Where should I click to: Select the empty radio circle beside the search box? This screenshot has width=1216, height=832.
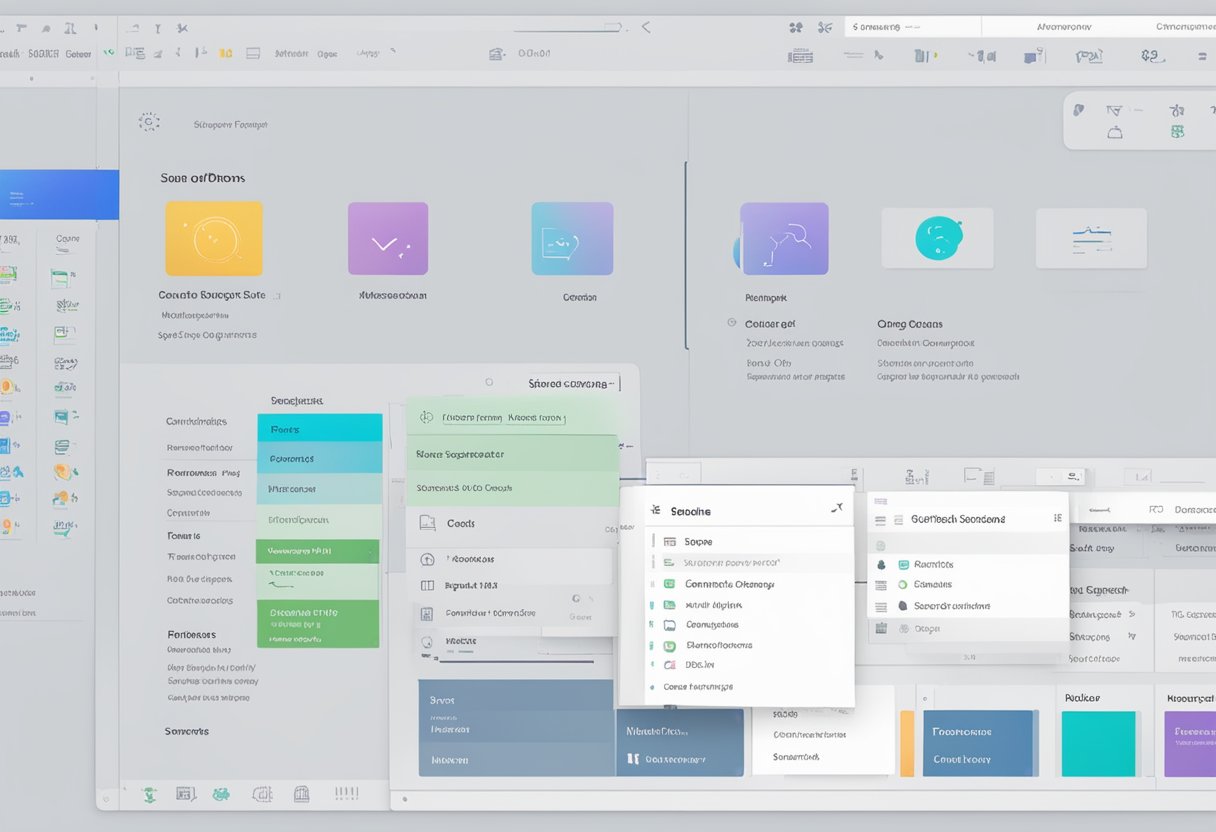coord(489,382)
